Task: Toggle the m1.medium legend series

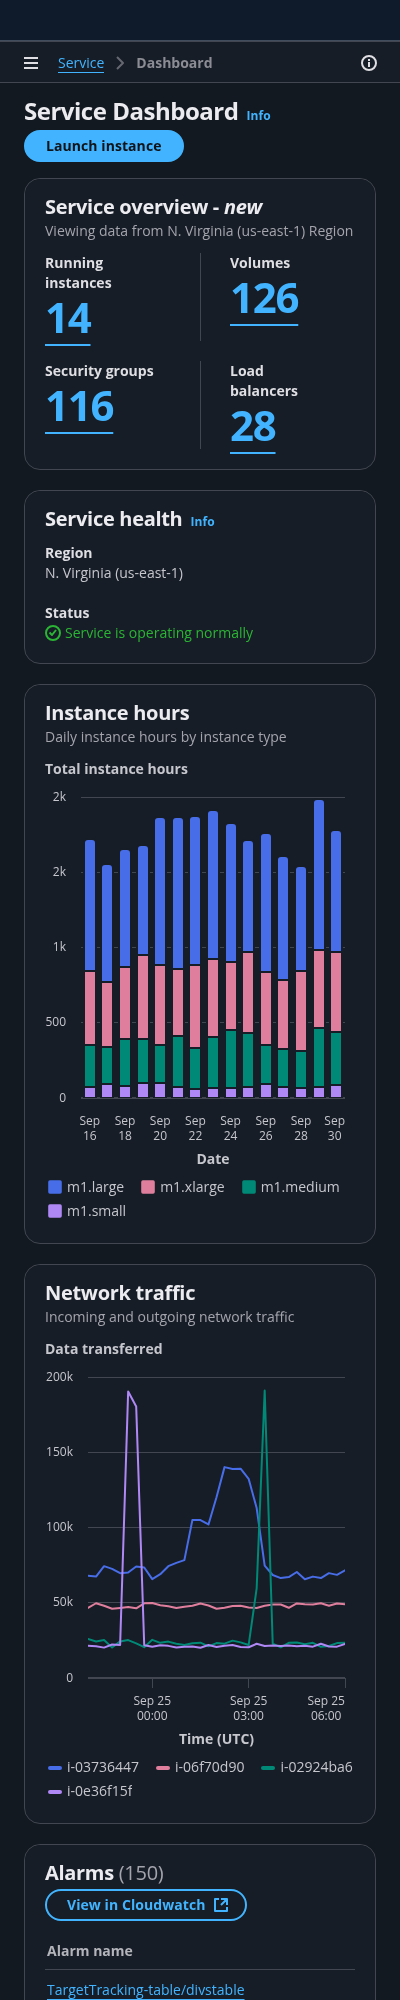Action: [291, 1187]
